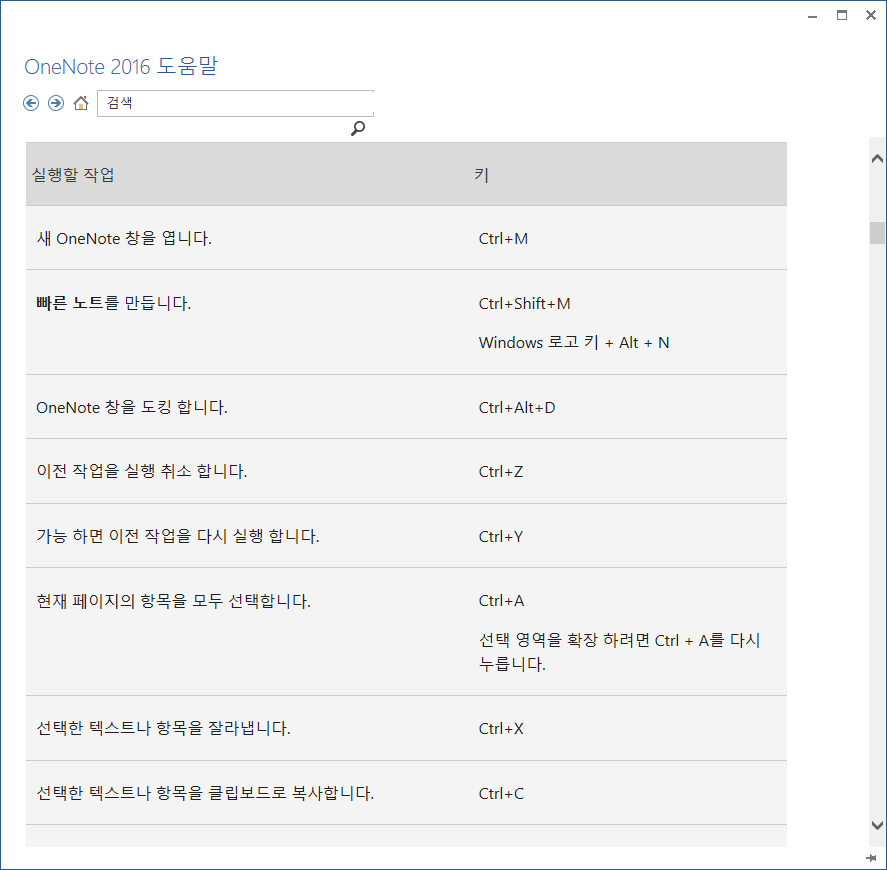Click the 실행할 작업 column header

point(73,174)
